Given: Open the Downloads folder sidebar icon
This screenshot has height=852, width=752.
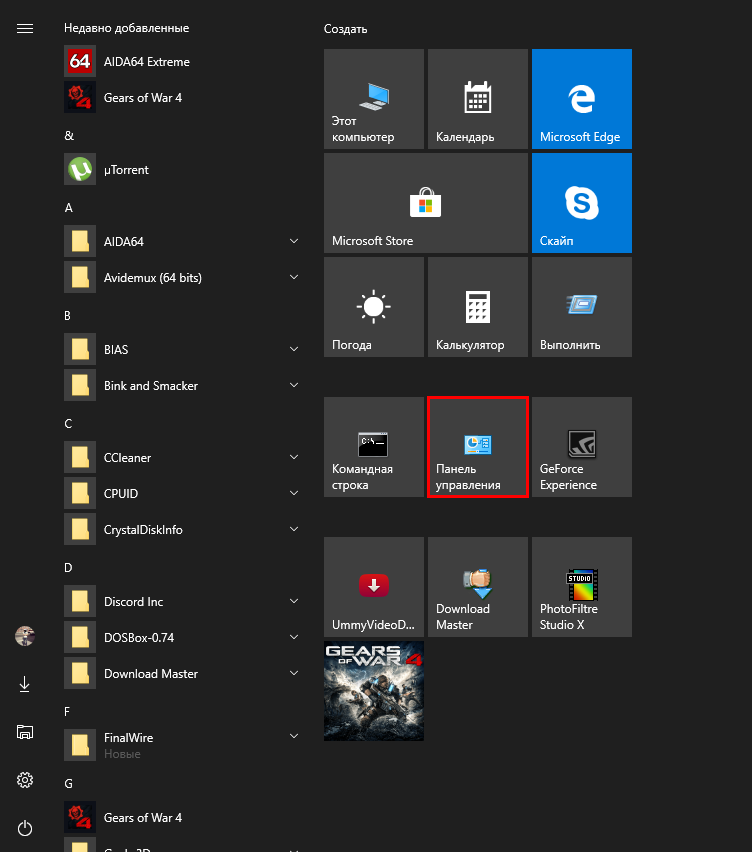Looking at the screenshot, I should pyautogui.click(x=25, y=684).
